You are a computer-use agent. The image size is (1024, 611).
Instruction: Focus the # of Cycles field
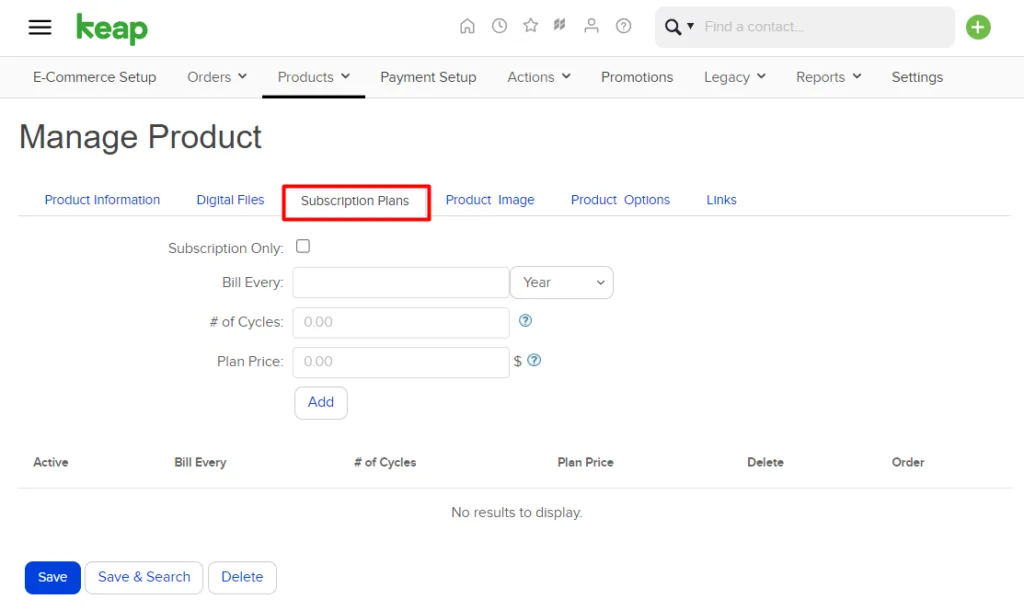pos(401,322)
